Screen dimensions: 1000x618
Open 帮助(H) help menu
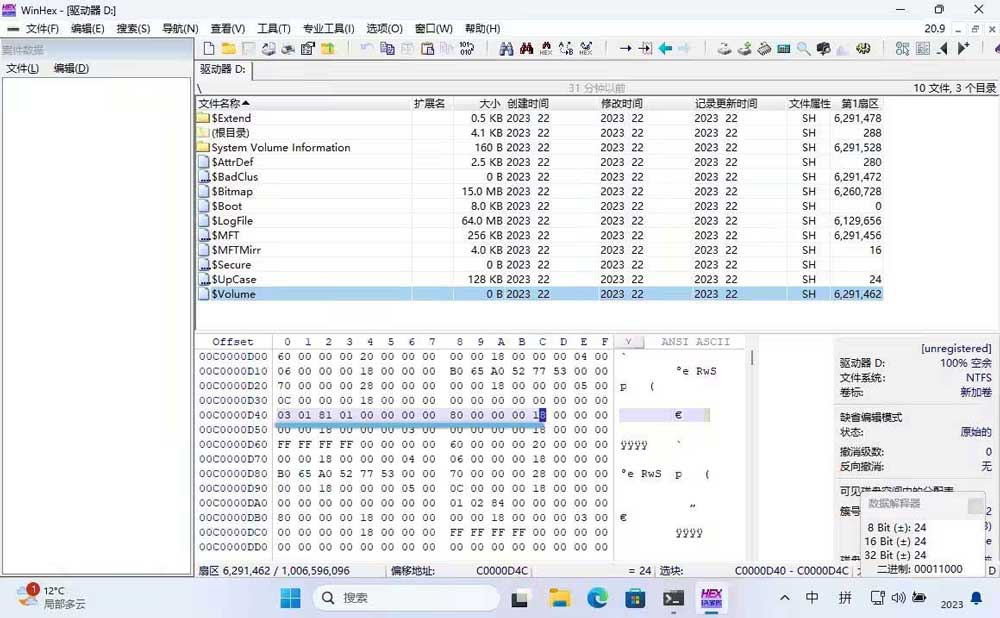click(483, 29)
